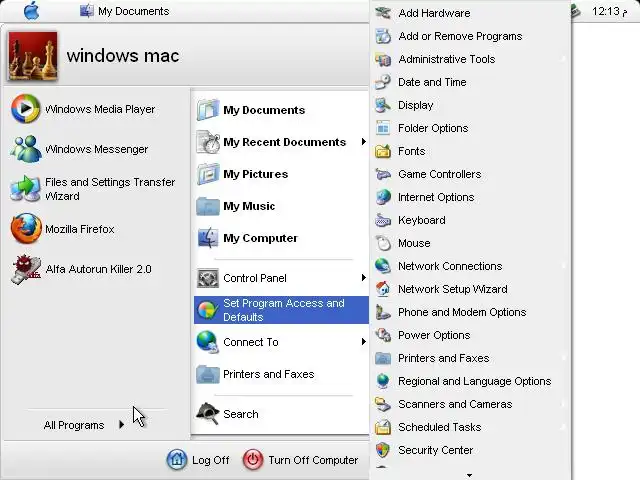640x480 pixels.
Task: Click the Mouse icon
Action: click(x=383, y=243)
